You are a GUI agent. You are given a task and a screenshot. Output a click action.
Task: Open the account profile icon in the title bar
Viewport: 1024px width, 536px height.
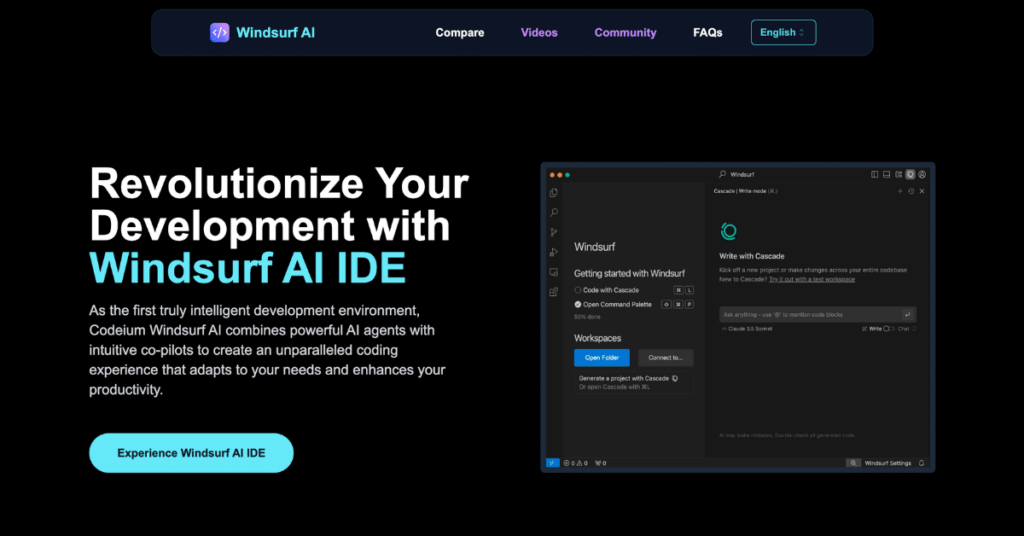click(922, 174)
